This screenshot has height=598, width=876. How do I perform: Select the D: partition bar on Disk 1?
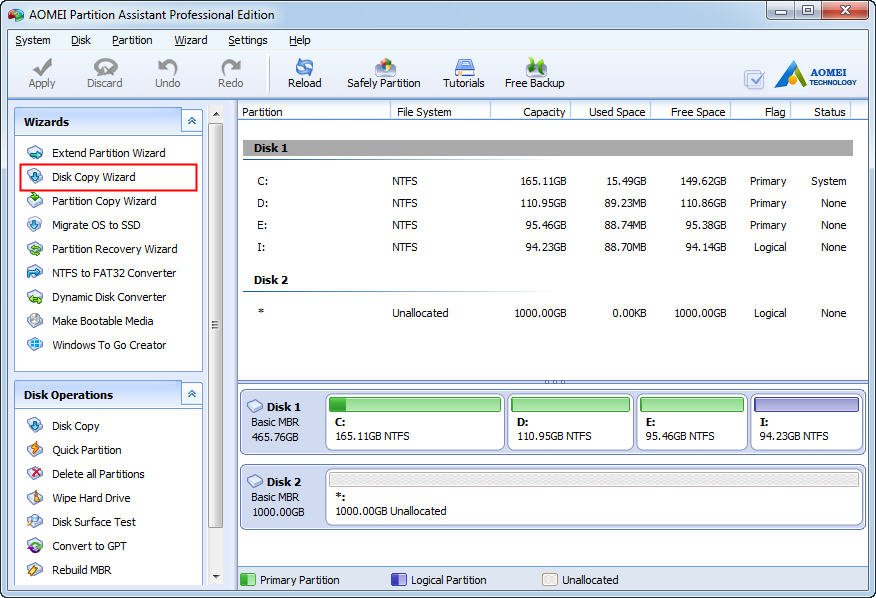[570, 404]
